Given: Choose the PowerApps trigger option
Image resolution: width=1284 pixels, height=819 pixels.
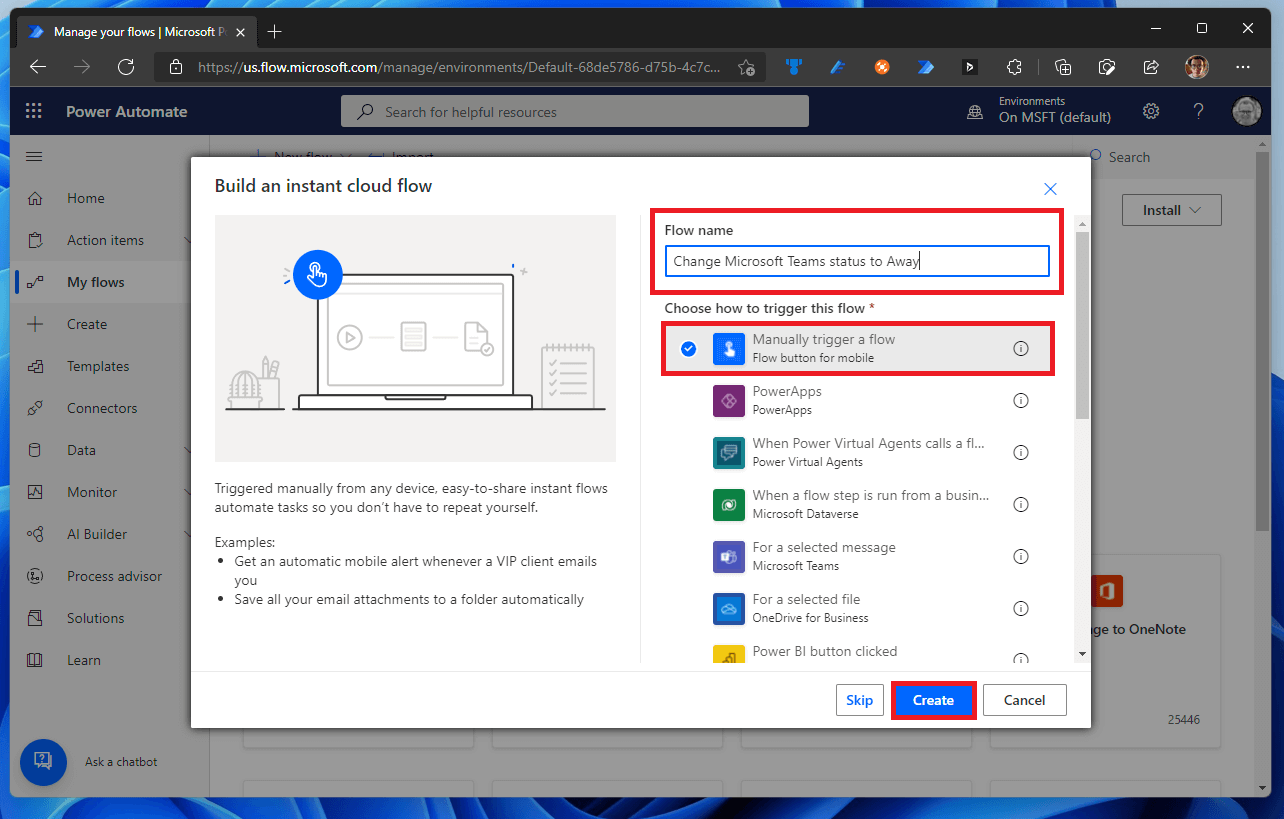Looking at the screenshot, I should pos(859,401).
